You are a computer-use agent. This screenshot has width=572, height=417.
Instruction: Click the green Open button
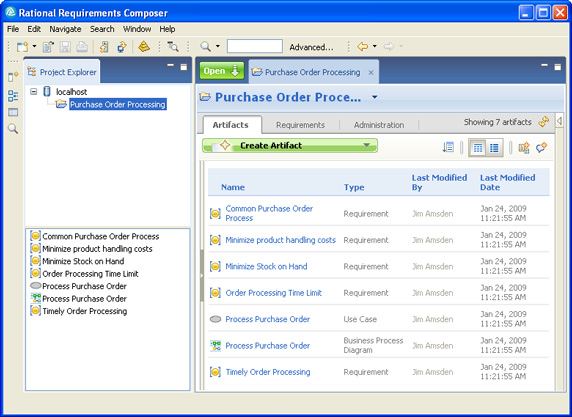tap(222, 71)
